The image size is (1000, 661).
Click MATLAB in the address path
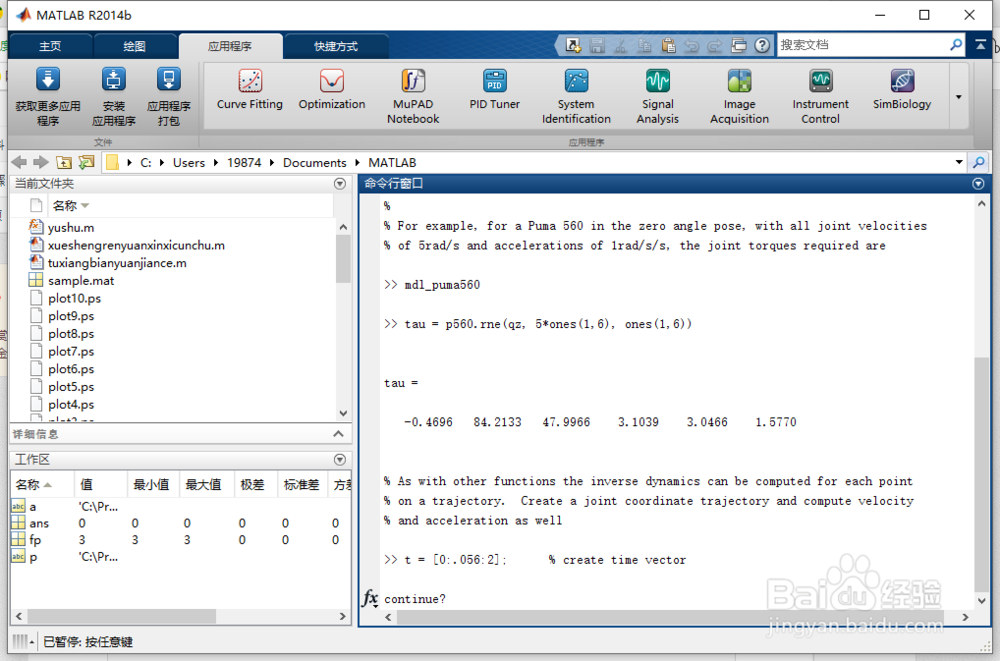point(392,163)
